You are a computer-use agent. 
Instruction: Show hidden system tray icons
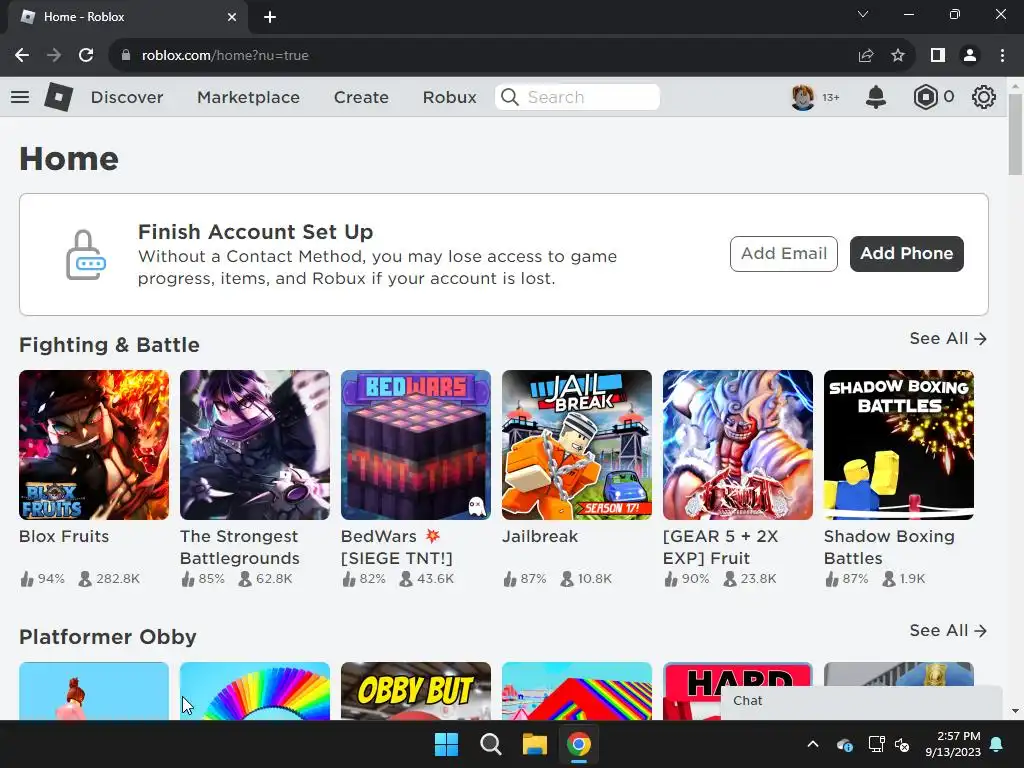coord(813,744)
